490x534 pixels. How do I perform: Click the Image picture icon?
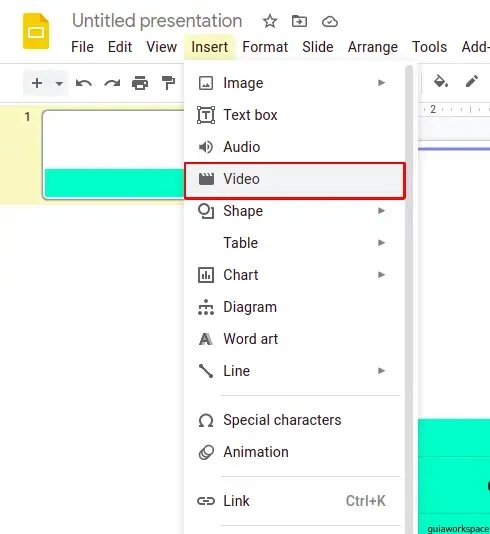click(x=206, y=83)
